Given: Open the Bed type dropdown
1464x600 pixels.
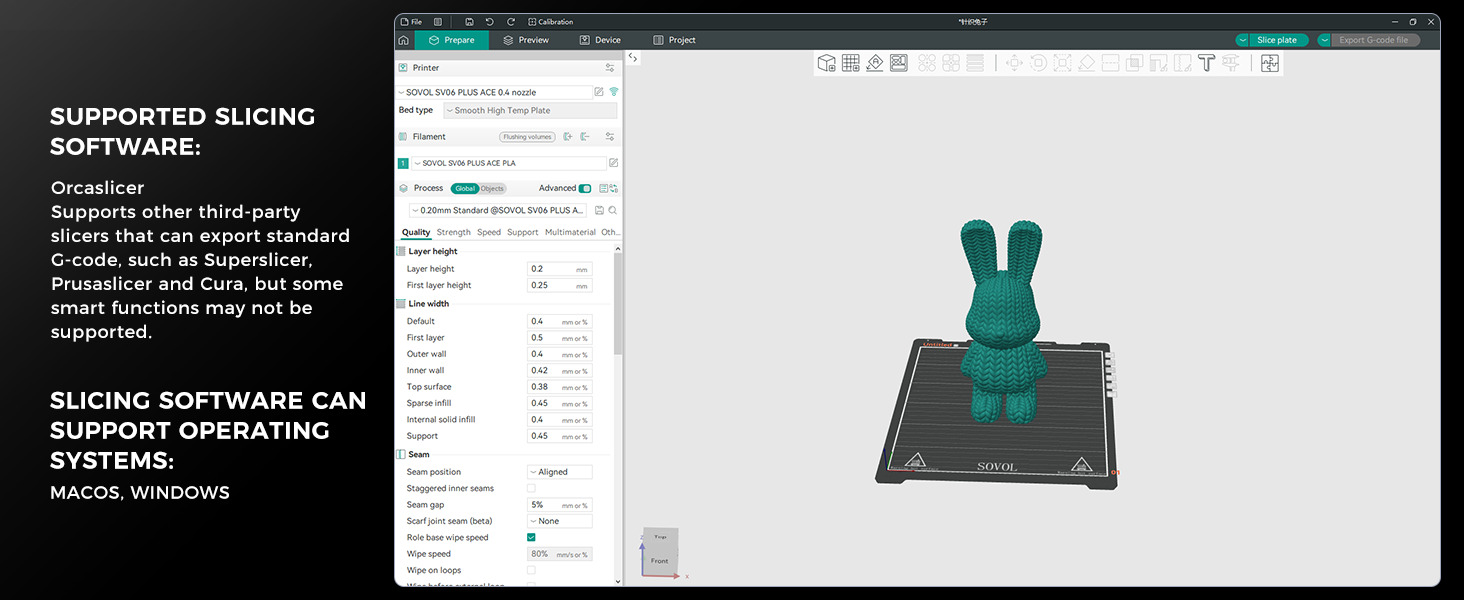Looking at the screenshot, I should click(529, 111).
